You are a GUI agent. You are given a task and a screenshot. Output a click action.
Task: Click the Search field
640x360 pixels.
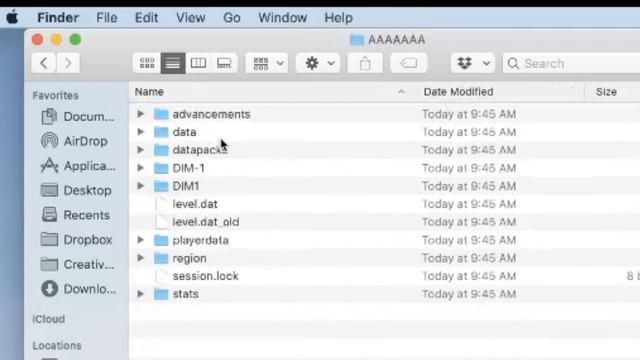[571, 63]
